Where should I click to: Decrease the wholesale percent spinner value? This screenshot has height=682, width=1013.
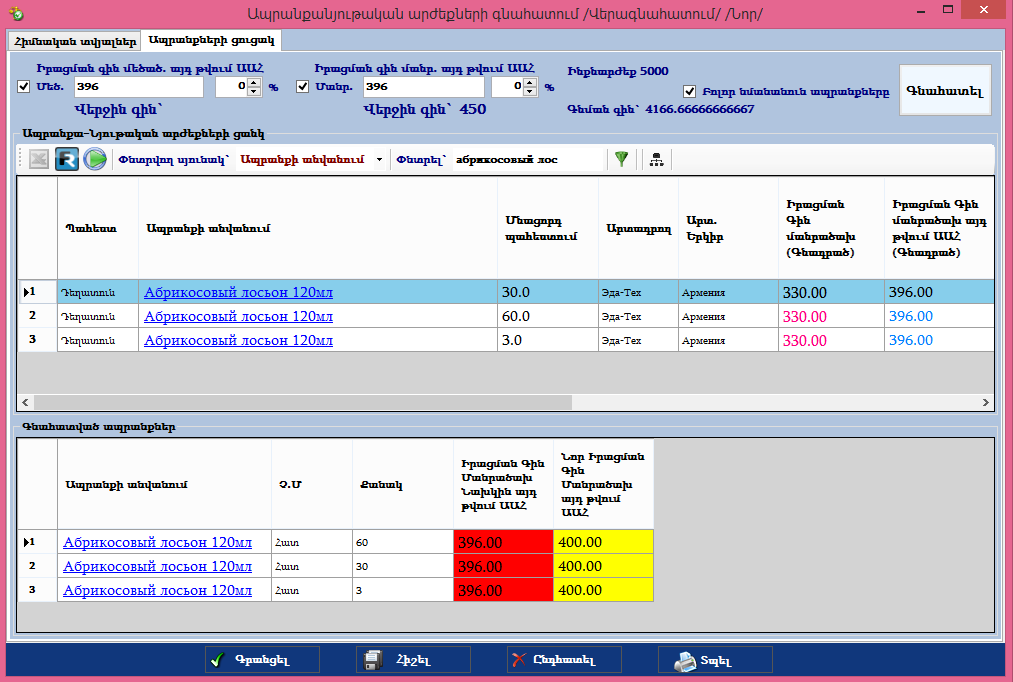255,91
